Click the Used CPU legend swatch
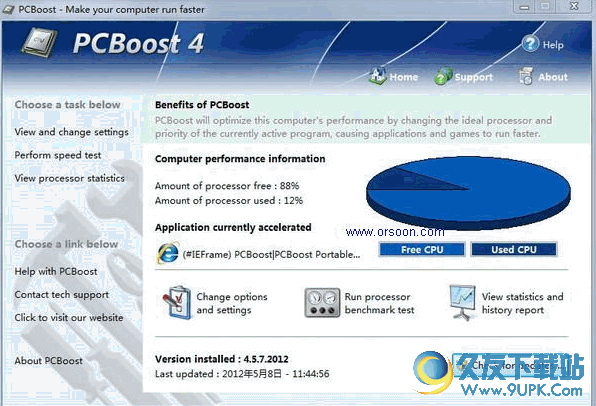 pyautogui.click(x=514, y=249)
